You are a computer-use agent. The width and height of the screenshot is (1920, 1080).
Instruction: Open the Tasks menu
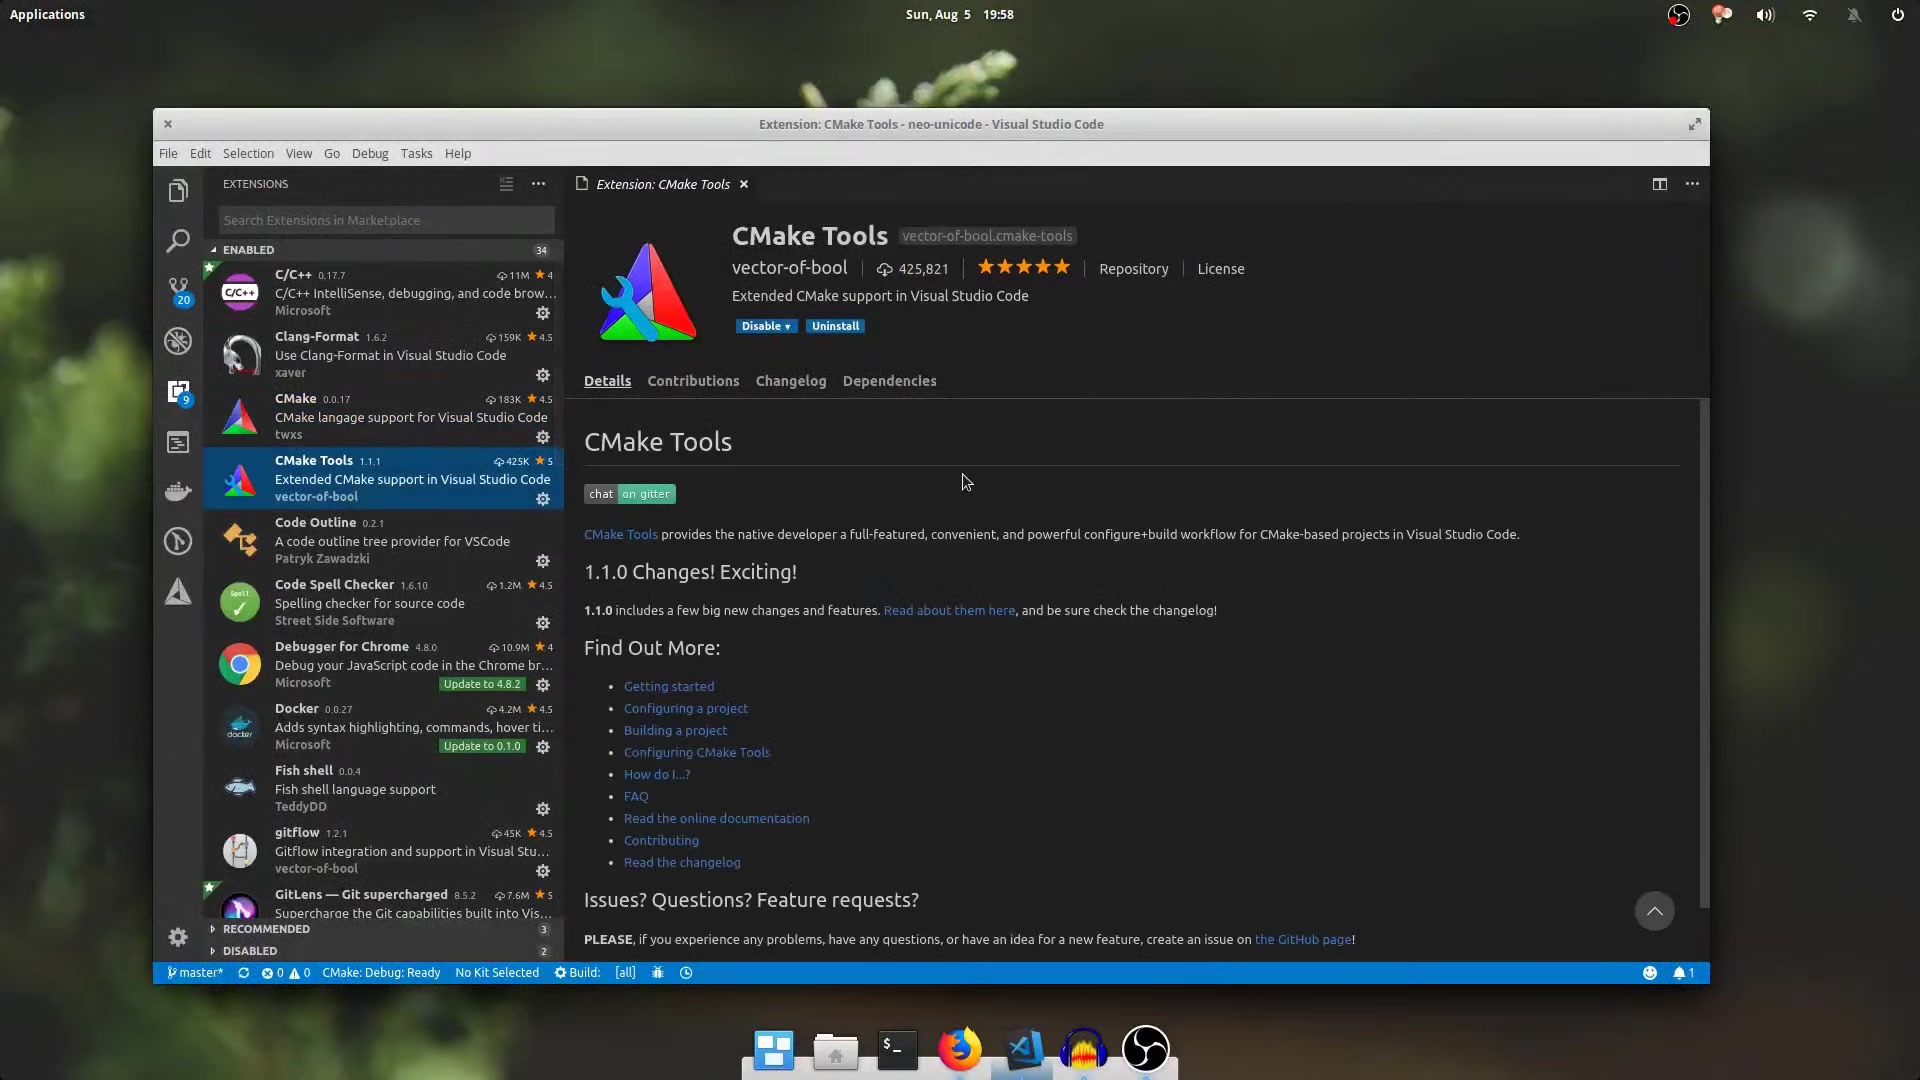point(416,153)
